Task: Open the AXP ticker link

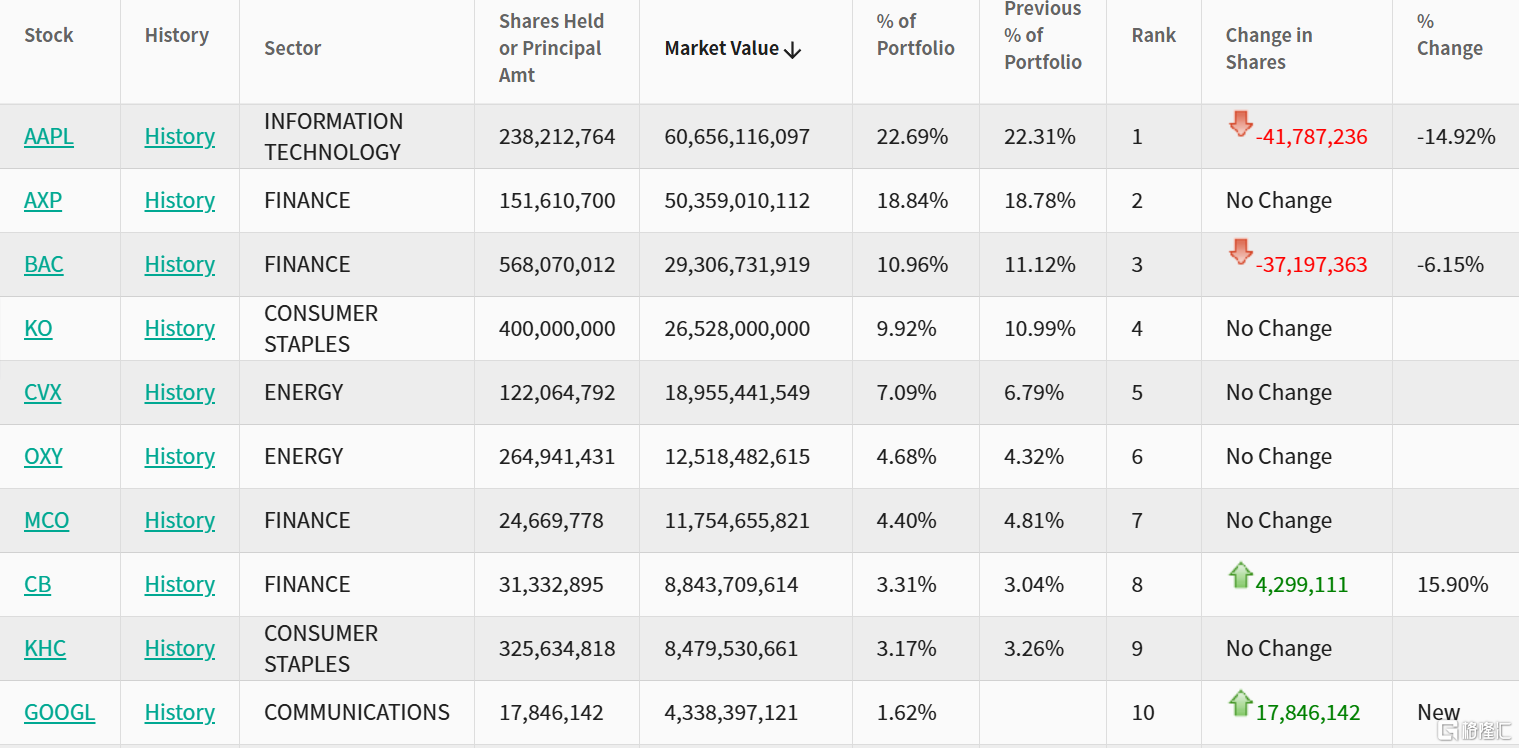Action: pos(43,200)
